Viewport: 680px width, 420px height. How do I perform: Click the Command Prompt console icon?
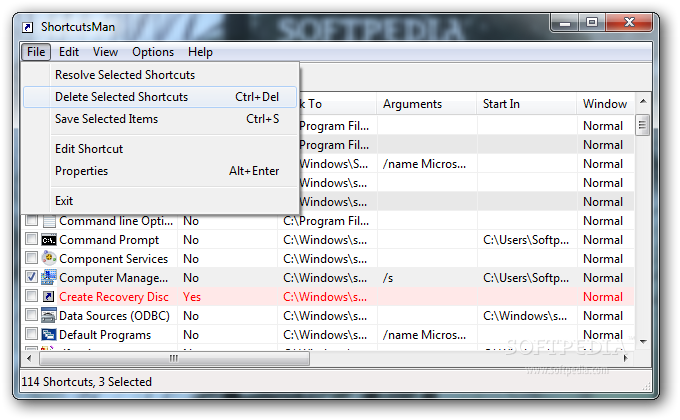49,240
